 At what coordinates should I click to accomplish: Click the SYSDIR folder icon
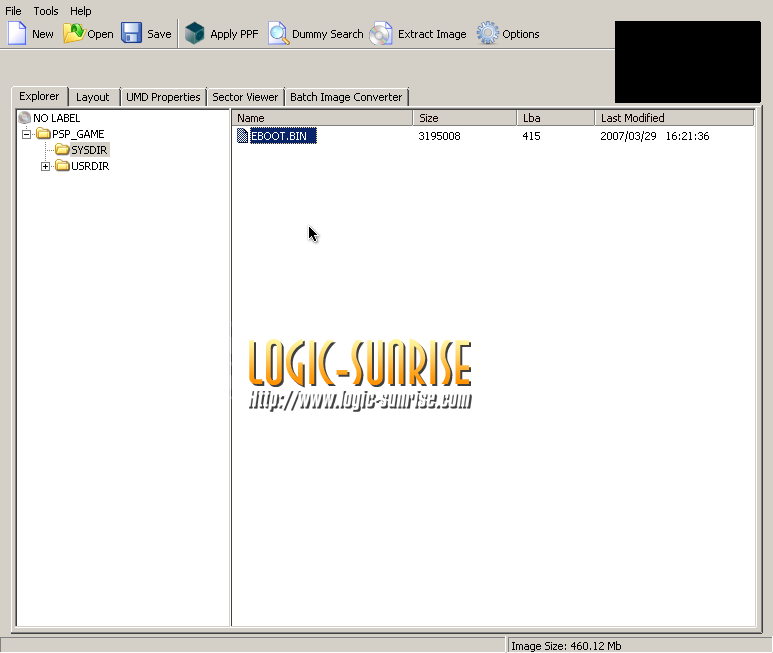pyautogui.click(x=62, y=149)
